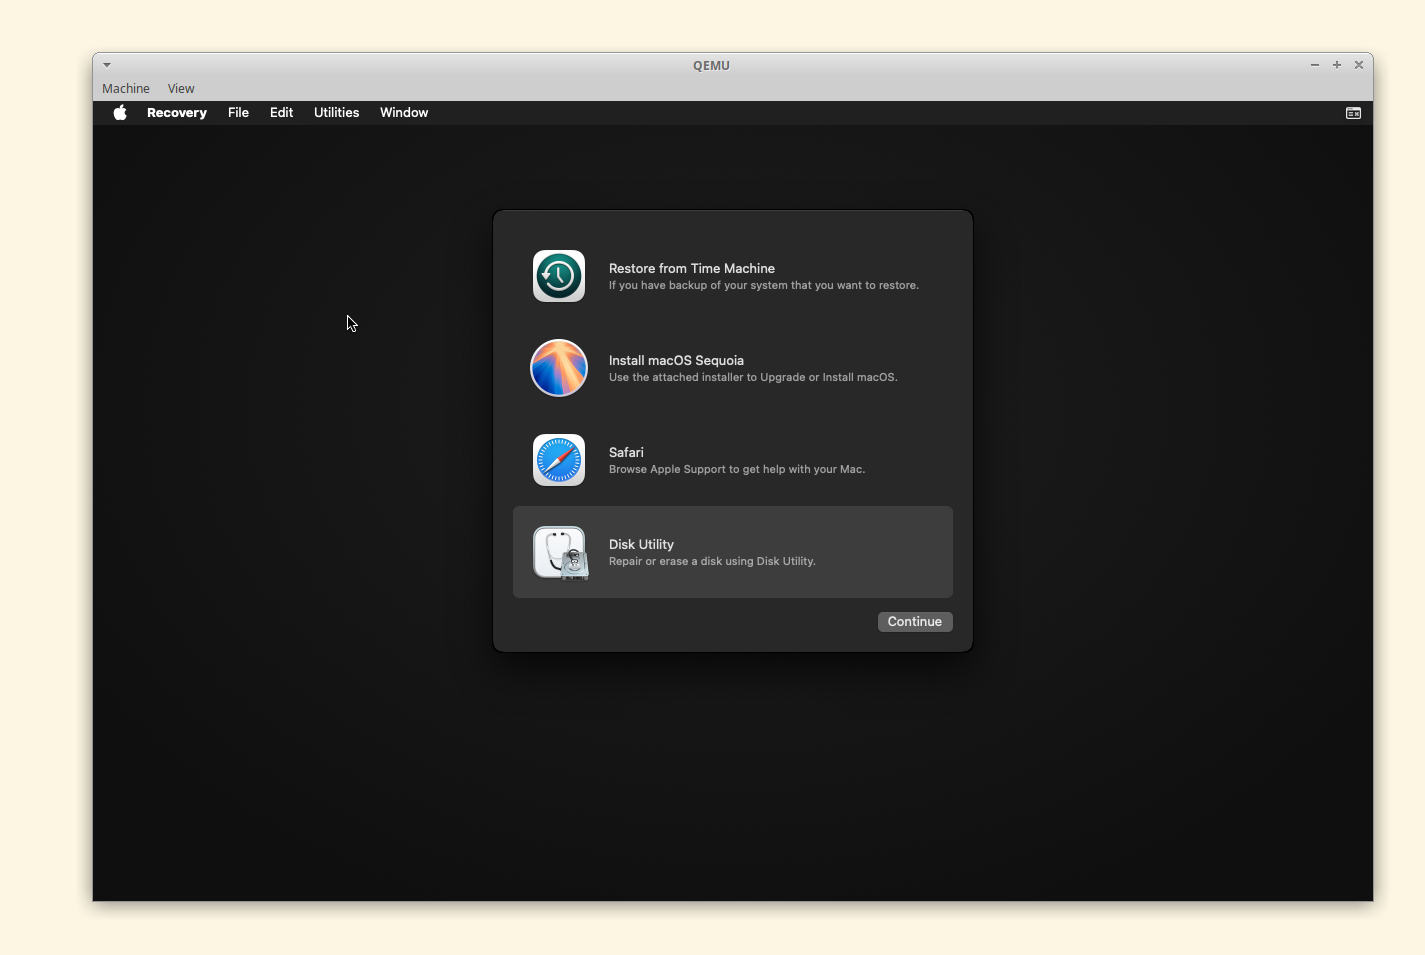The height and width of the screenshot is (955, 1425).
Task: Open the Utilities menu
Action: (336, 113)
